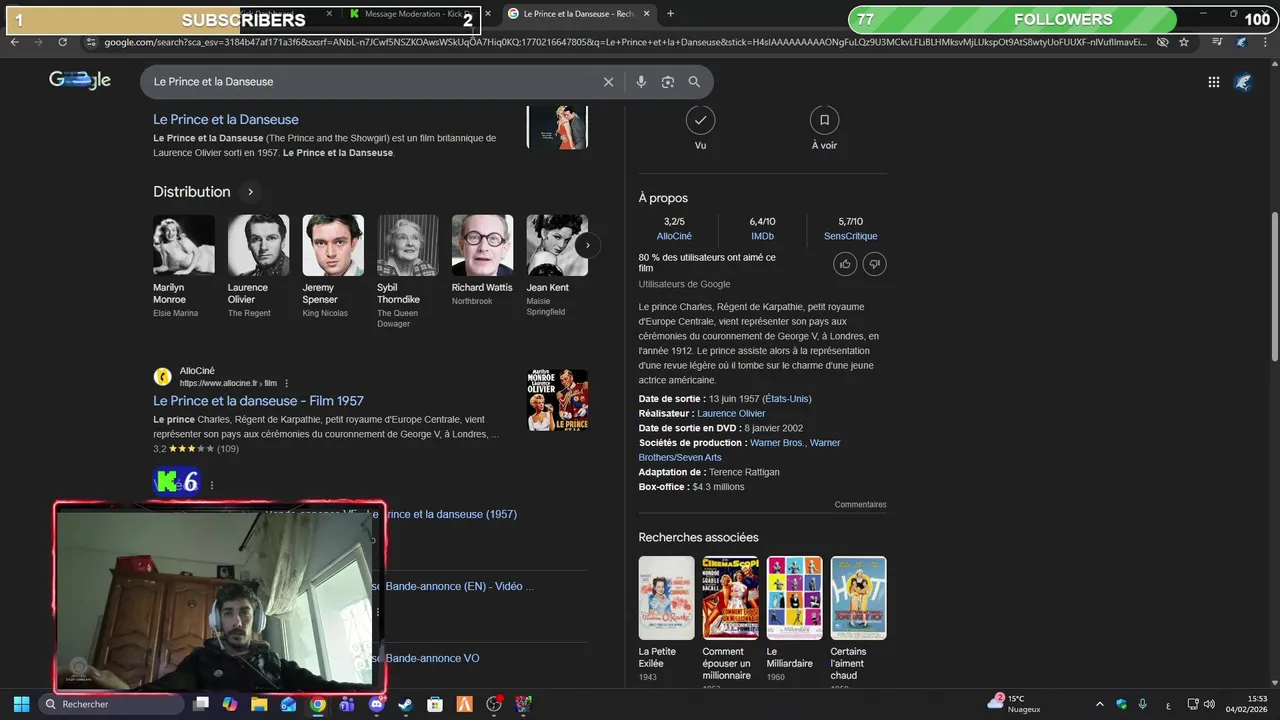Select Jeremy Spenser cast photo
The image size is (1280, 720).
[x=333, y=245]
